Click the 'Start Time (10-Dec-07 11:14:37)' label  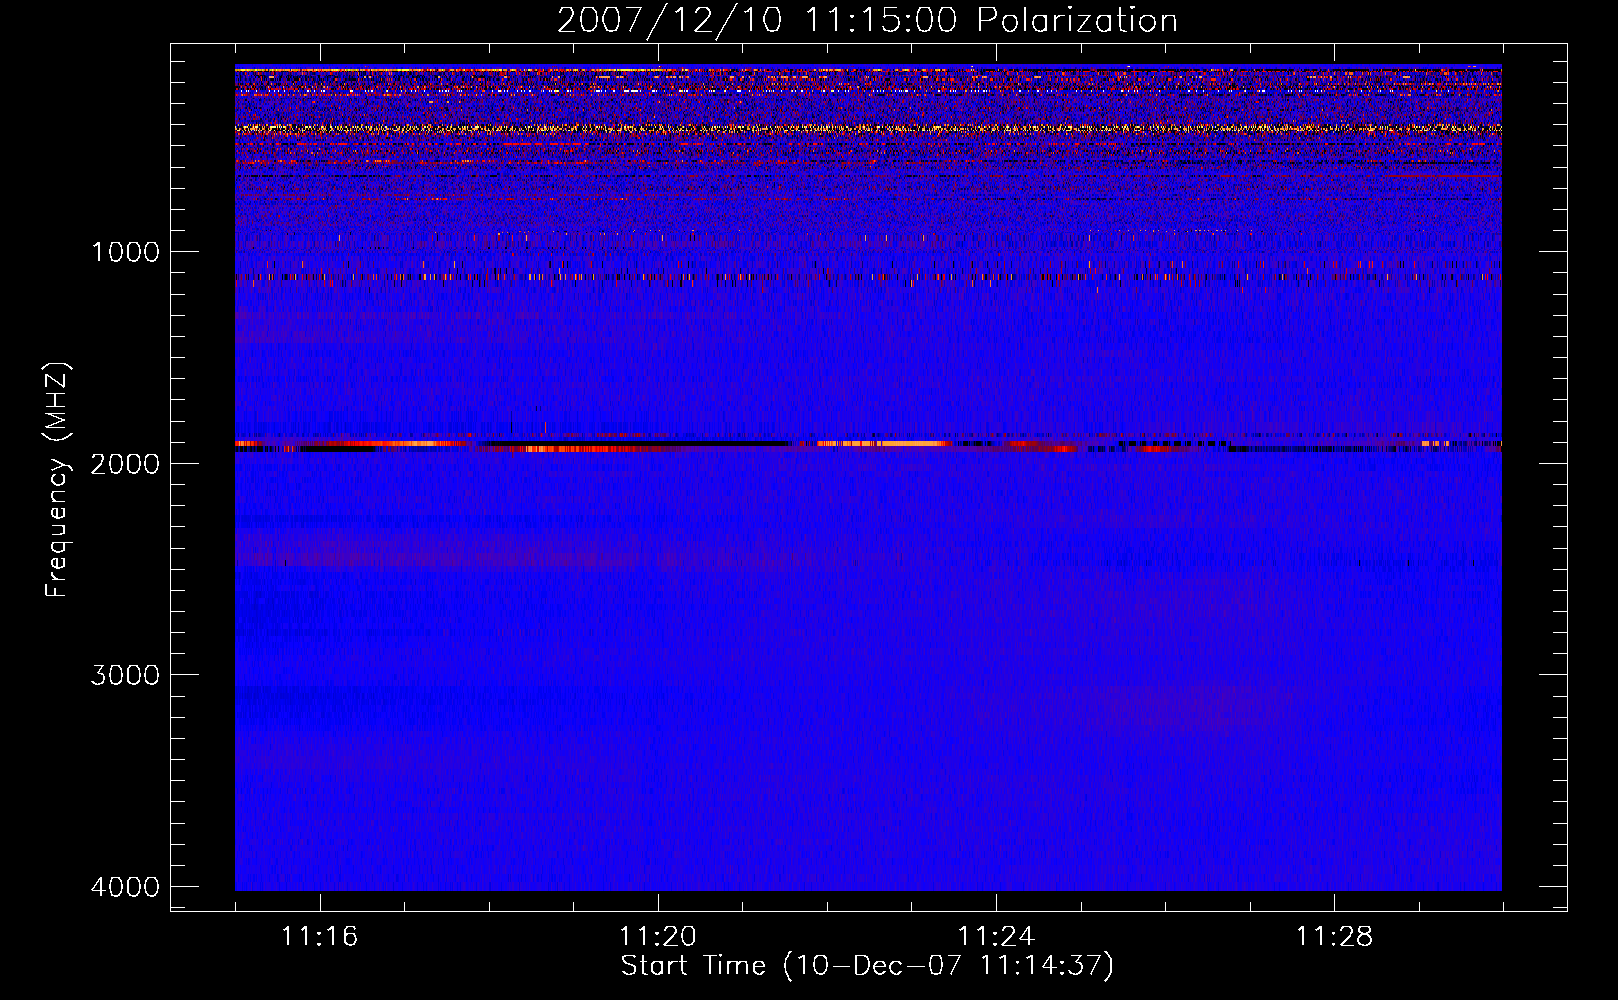867,966
